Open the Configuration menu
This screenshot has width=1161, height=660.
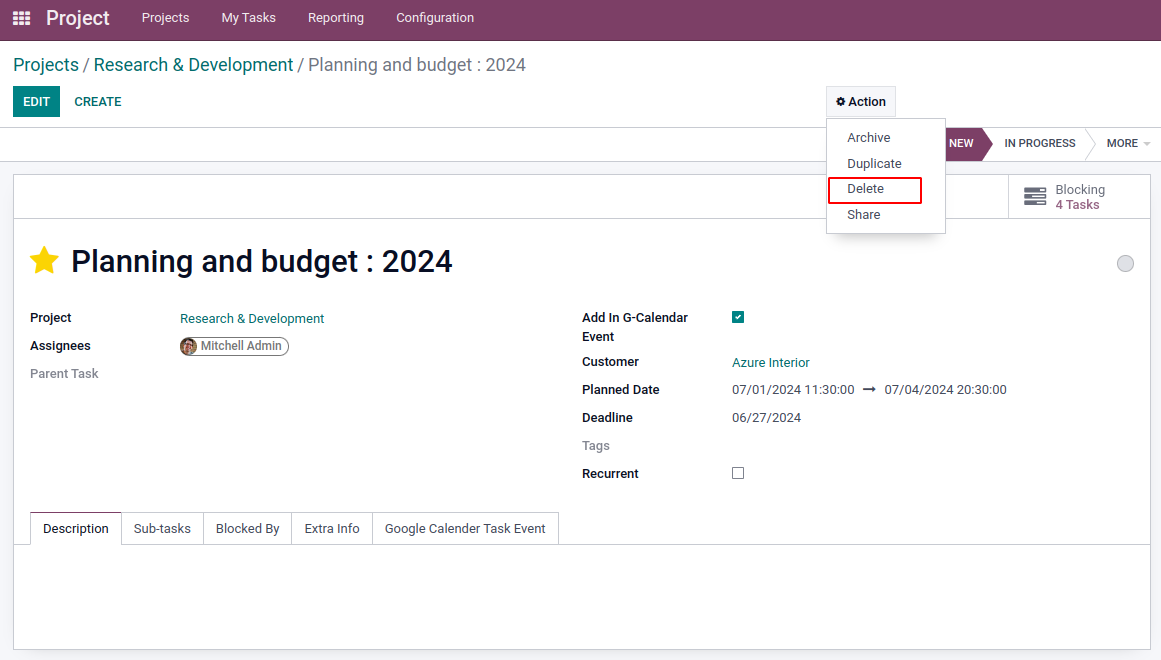435,18
